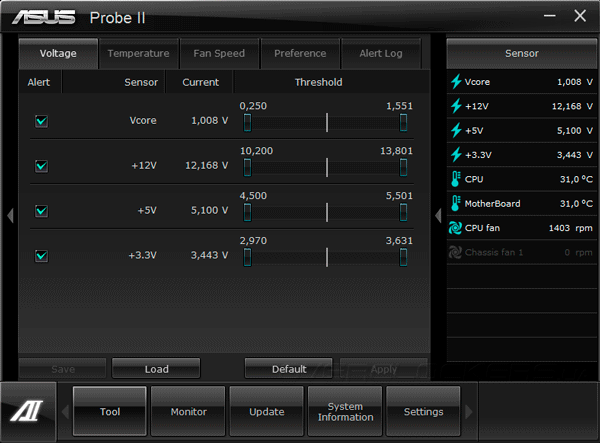The width and height of the screenshot is (600, 443).
Task: Collapse the left panel using left-edge arrow
Action: click(x=10, y=215)
